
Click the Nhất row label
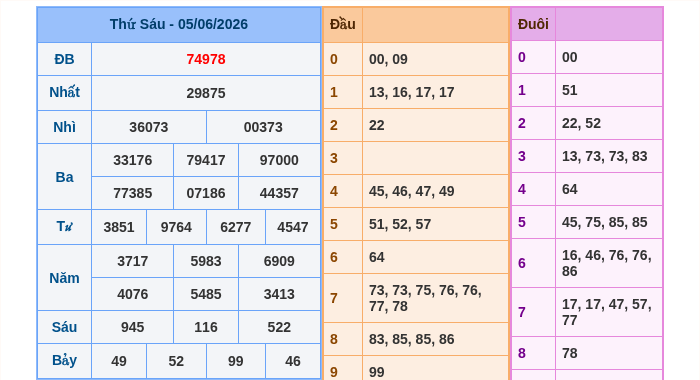point(64,92)
